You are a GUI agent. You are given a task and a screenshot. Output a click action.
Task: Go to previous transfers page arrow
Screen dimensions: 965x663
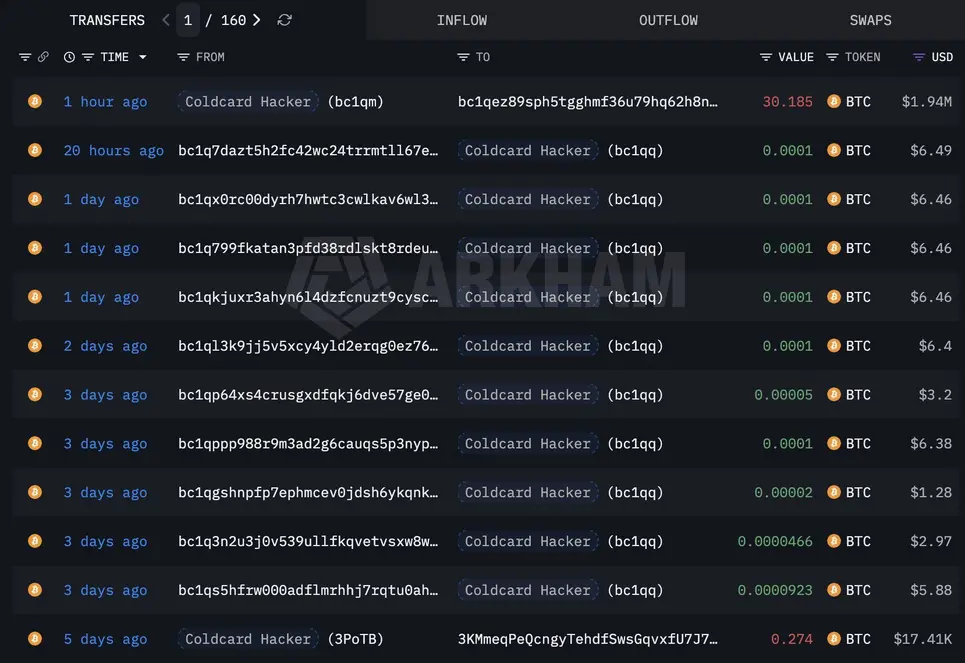(x=166, y=20)
